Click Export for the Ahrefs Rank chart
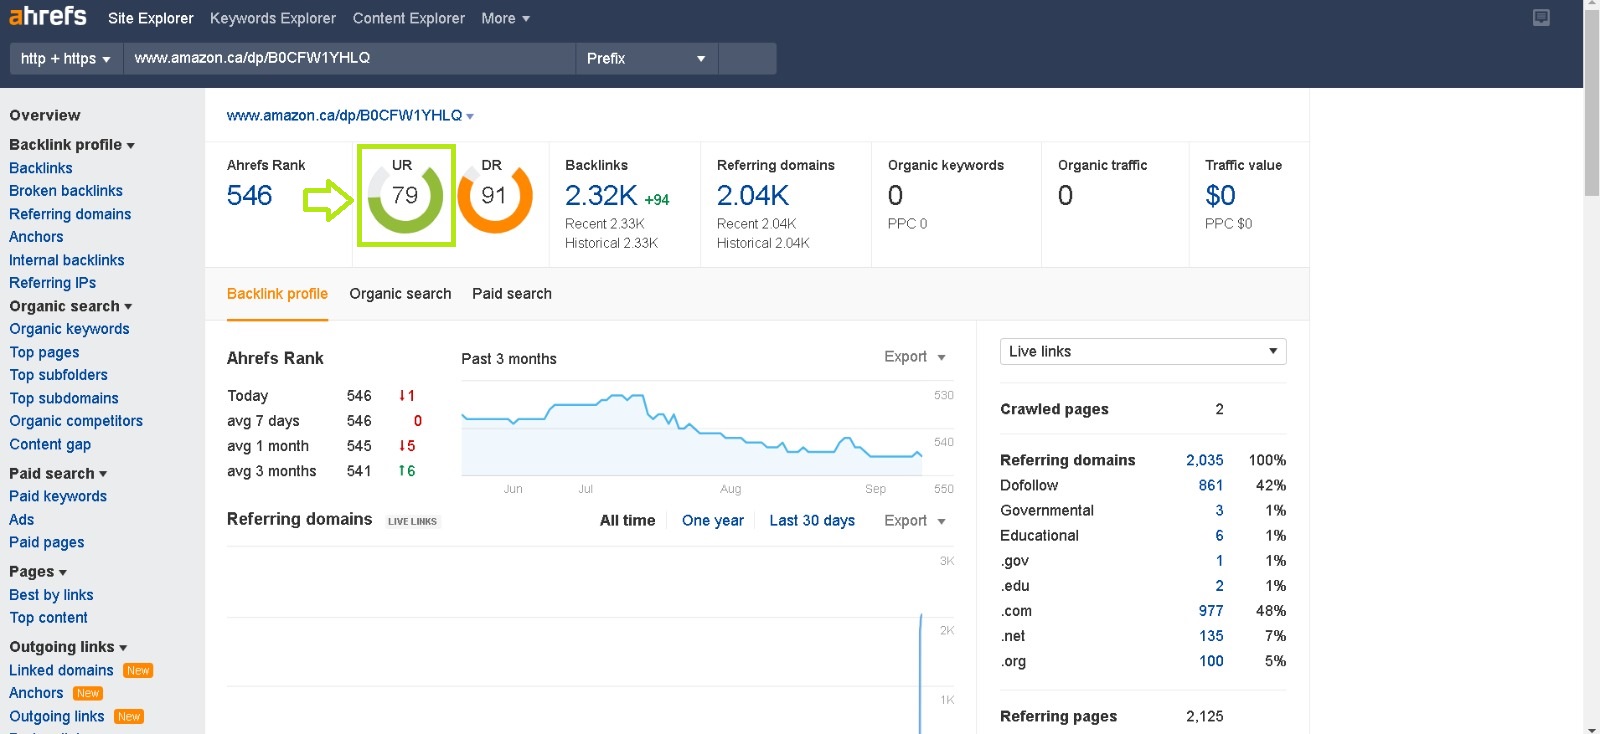The image size is (1600, 734). (914, 357)
